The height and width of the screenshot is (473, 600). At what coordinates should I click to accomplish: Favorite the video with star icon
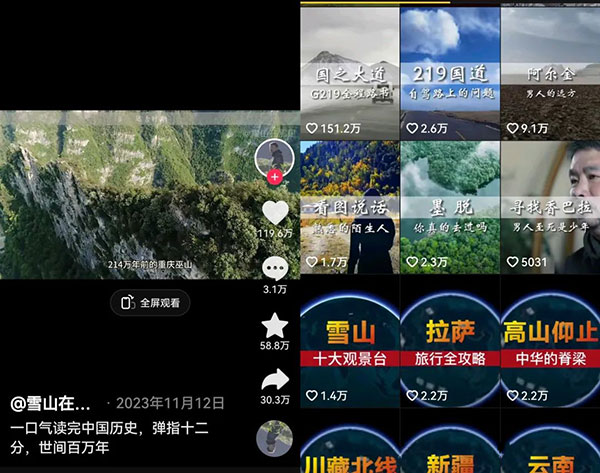pos(274,325)
